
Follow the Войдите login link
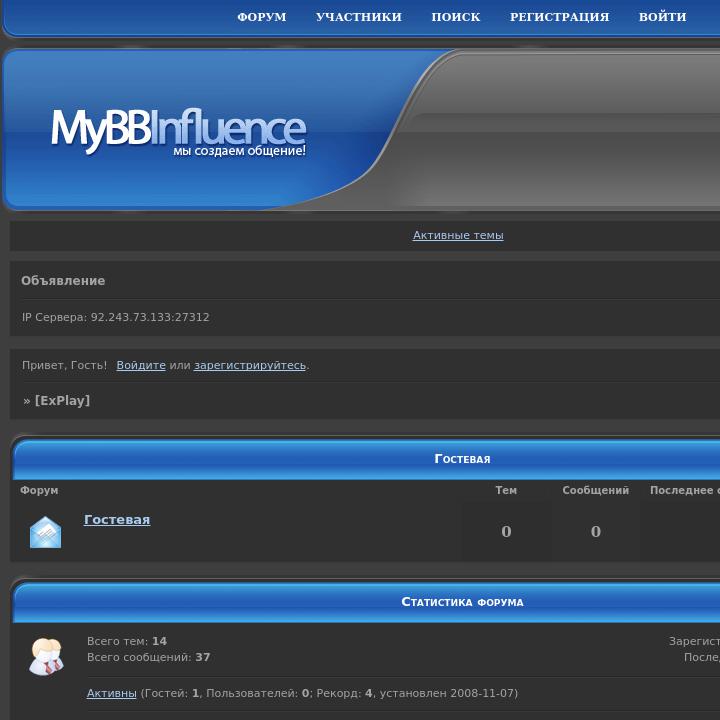pyautogui.click(x=141, y=365)
